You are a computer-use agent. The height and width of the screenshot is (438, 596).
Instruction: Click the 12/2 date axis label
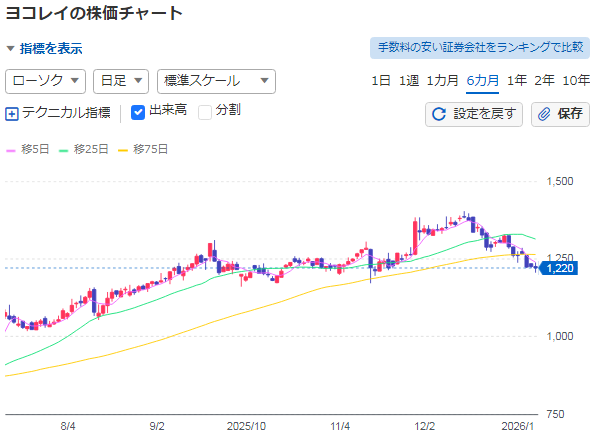tap(424, 426)
